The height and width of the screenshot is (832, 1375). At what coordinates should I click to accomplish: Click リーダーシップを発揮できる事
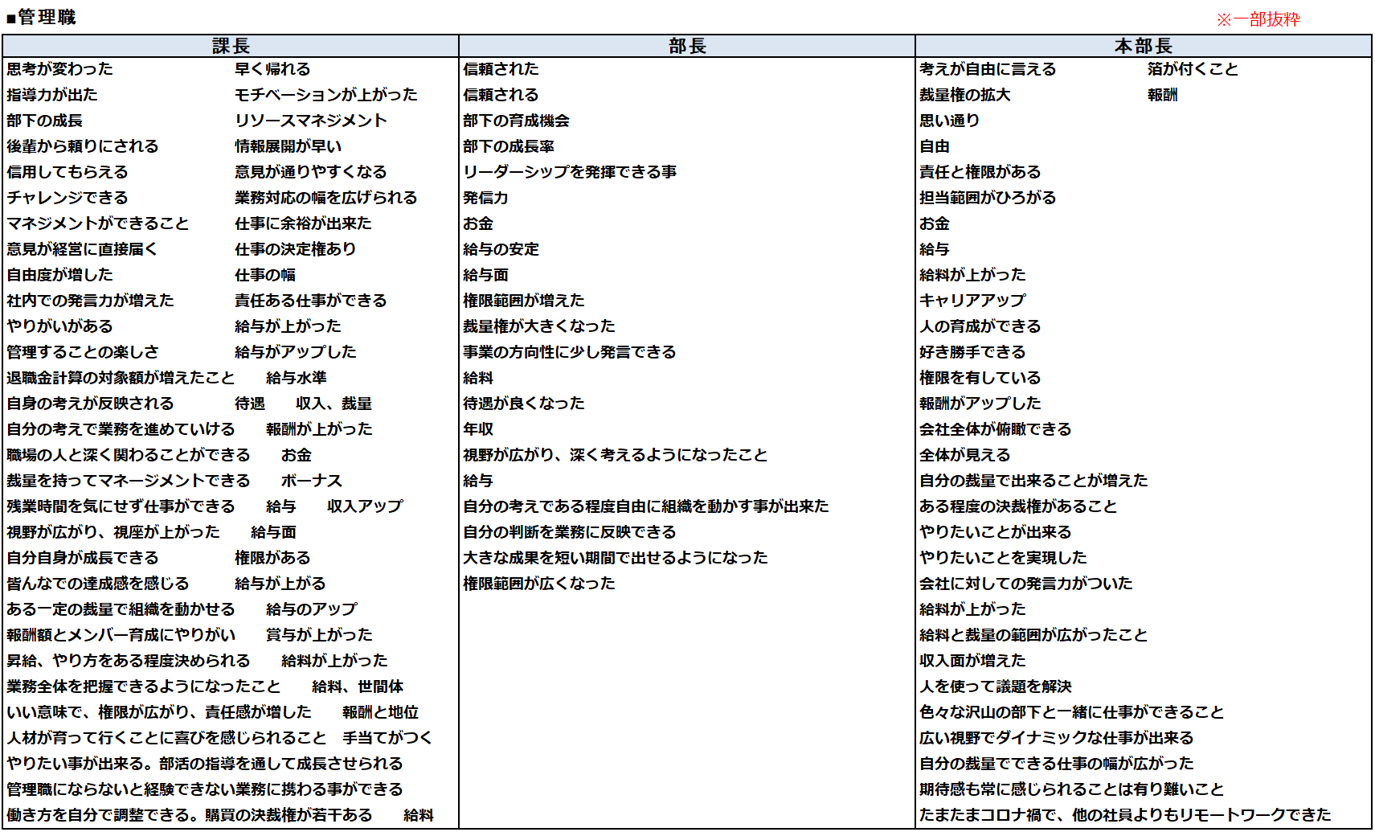[x=570, y=172]
